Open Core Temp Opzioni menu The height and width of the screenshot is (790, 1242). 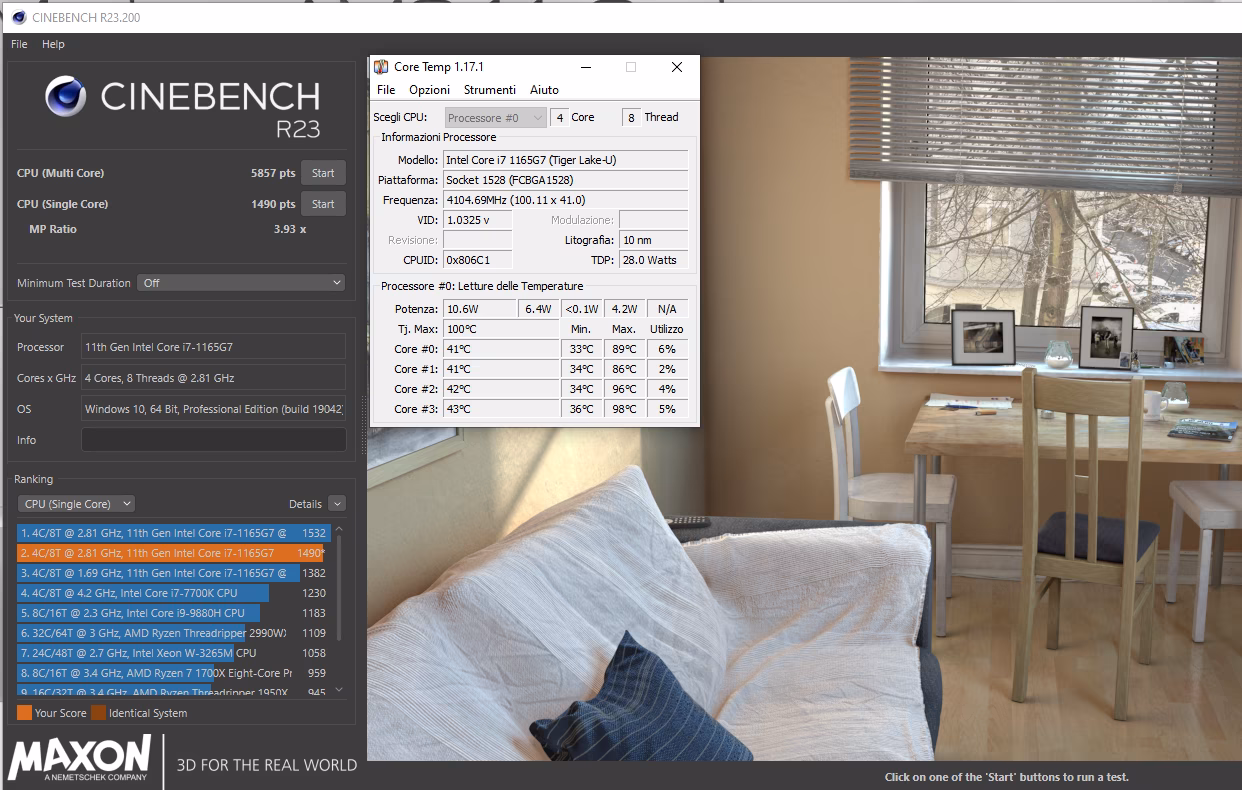429,90
